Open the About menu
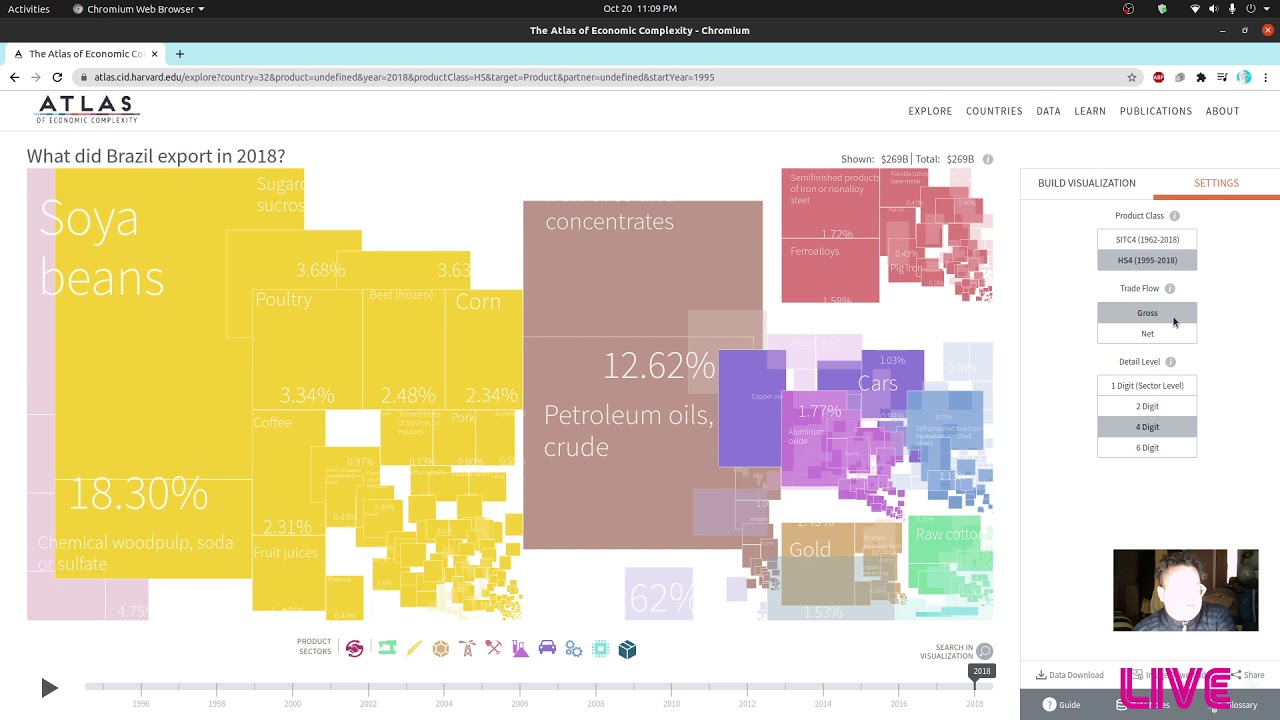Image resolution: width=1280 pixels, height=720 pixels. pyautogui.click(x=1222, y=111)
